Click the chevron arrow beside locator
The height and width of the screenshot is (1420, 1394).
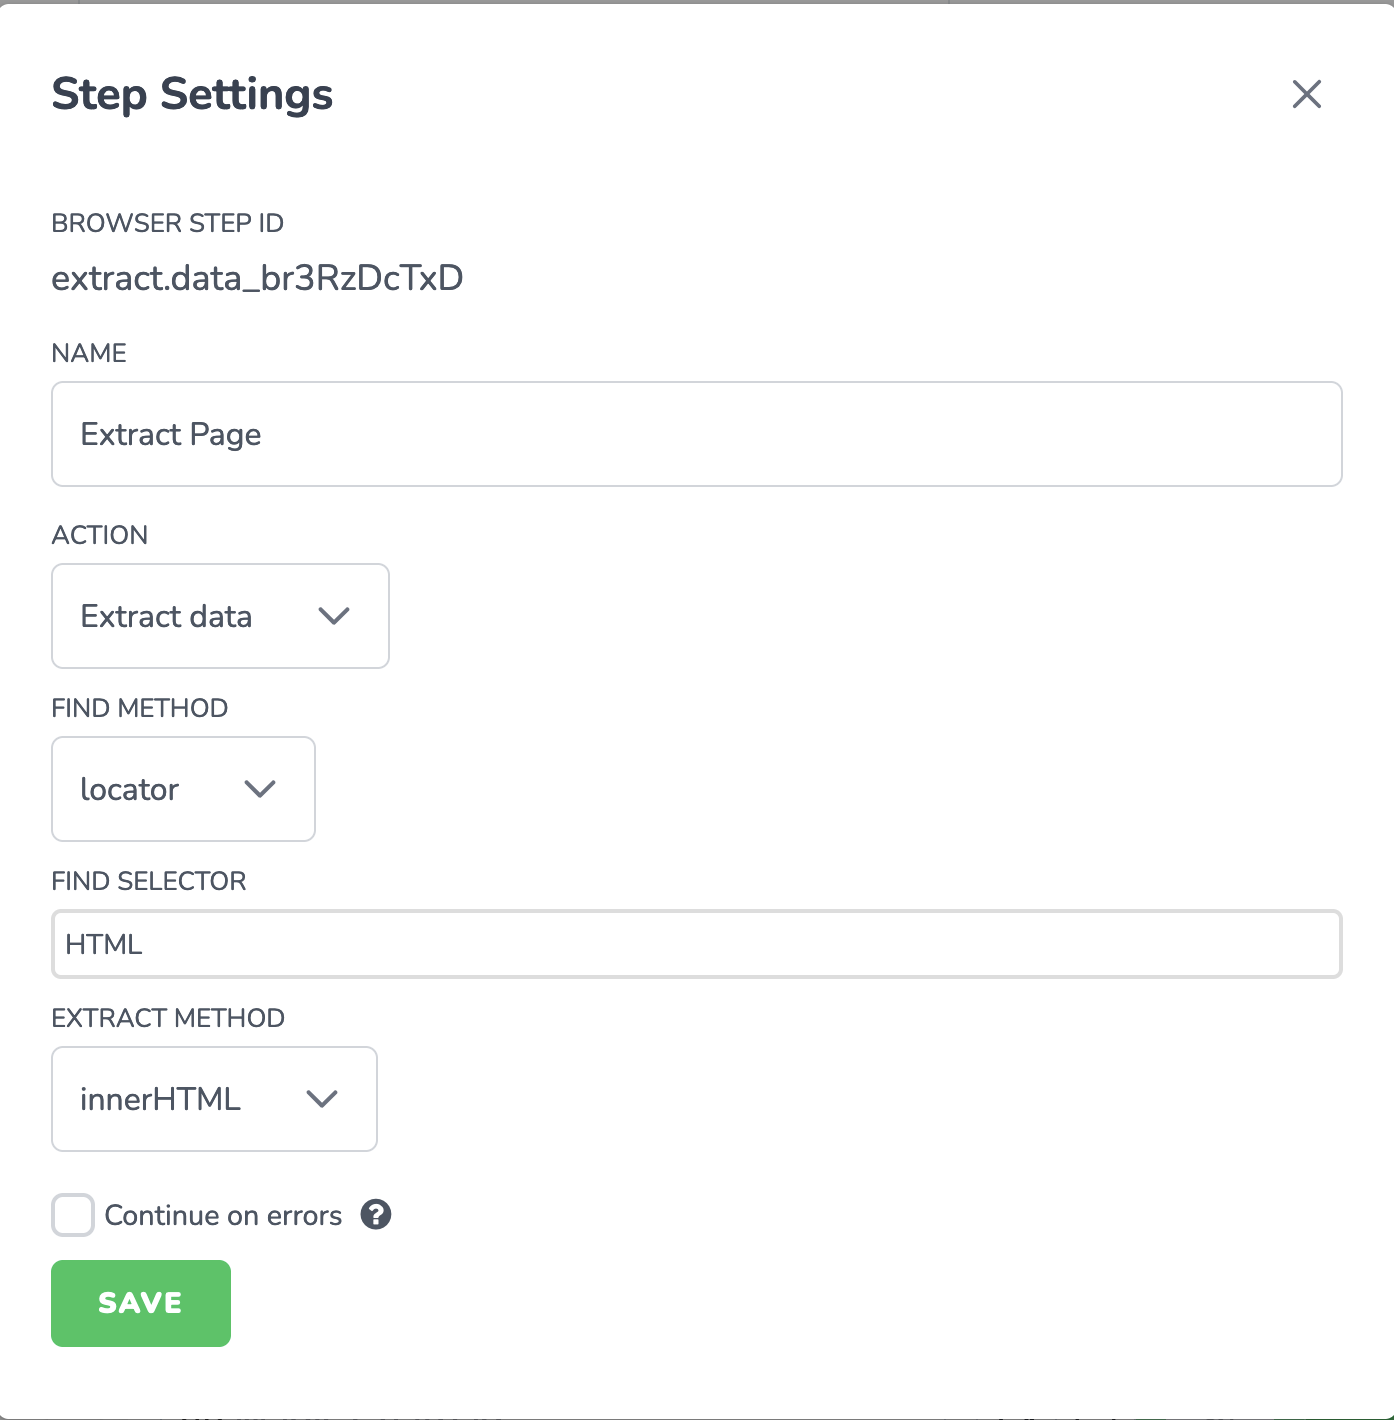point(260,789)
